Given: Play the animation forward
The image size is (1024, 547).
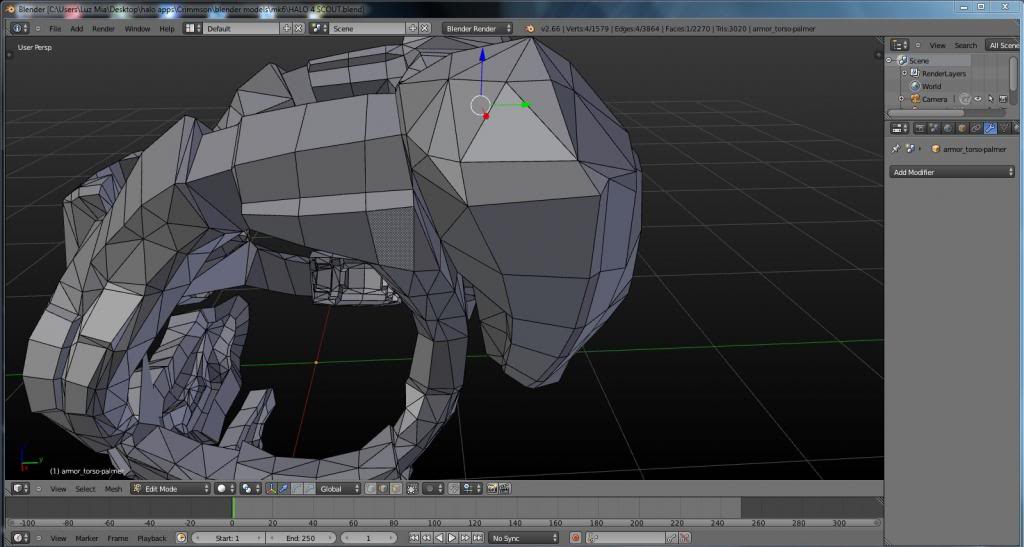Looking at the screenshot, I should click(x=451, y=538).
